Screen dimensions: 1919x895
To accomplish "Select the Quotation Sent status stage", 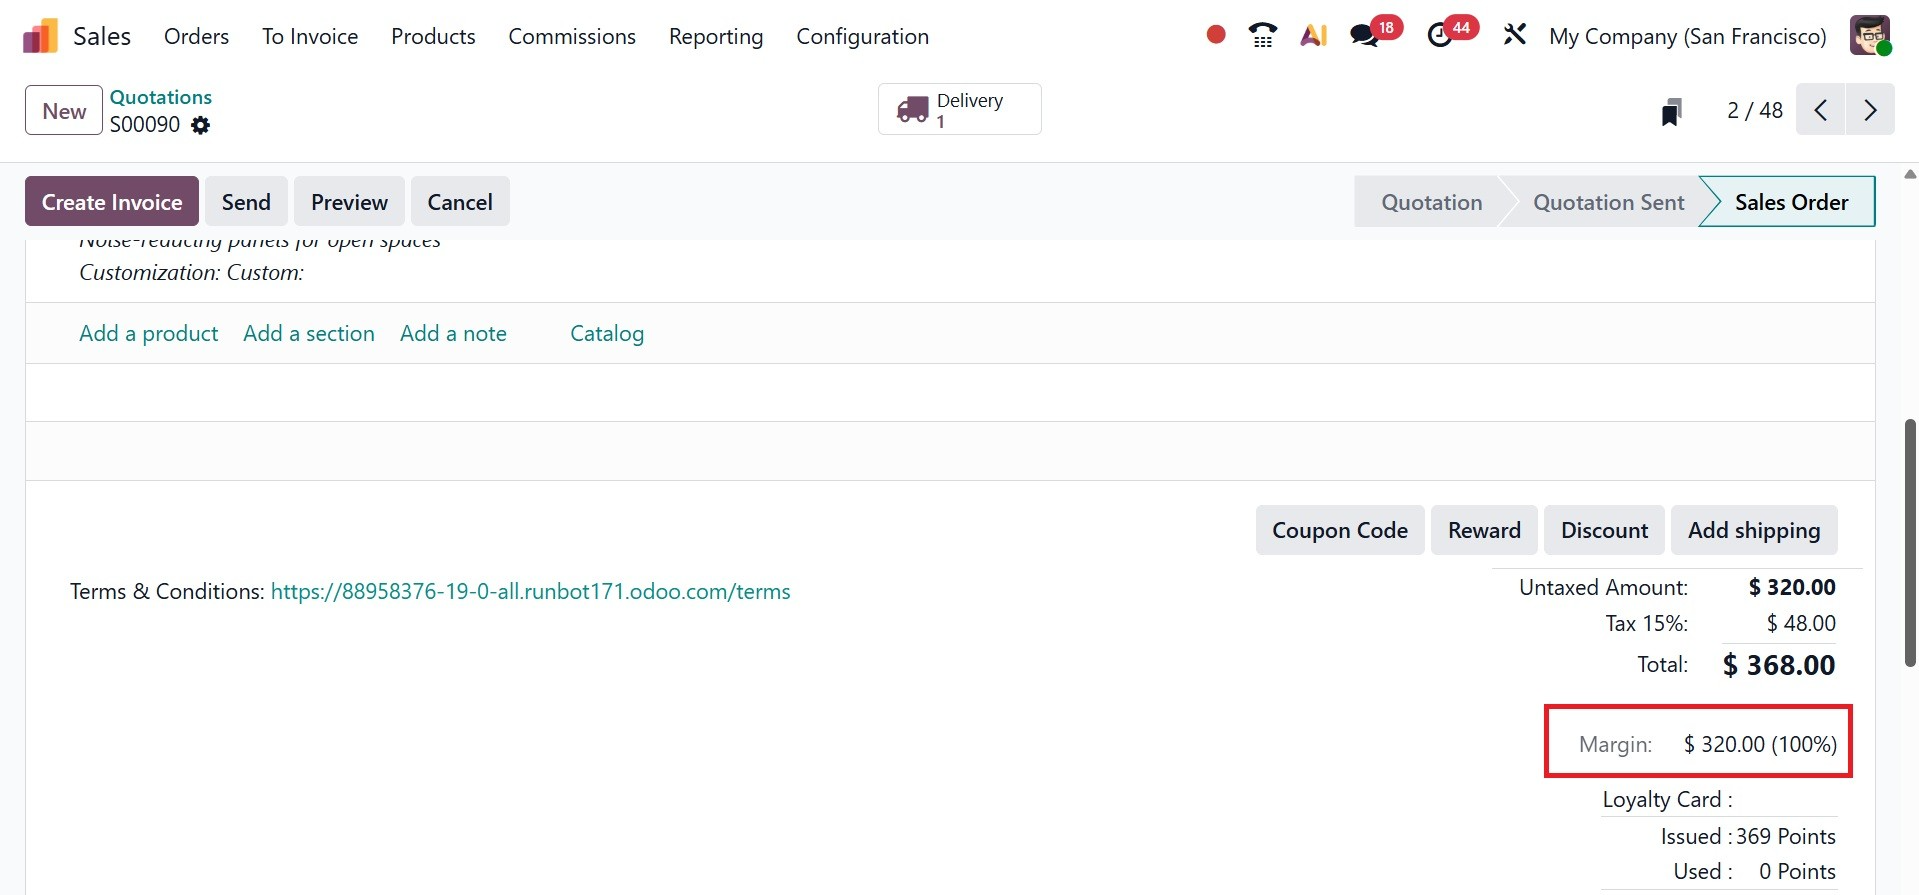I will coord(1608,202).
